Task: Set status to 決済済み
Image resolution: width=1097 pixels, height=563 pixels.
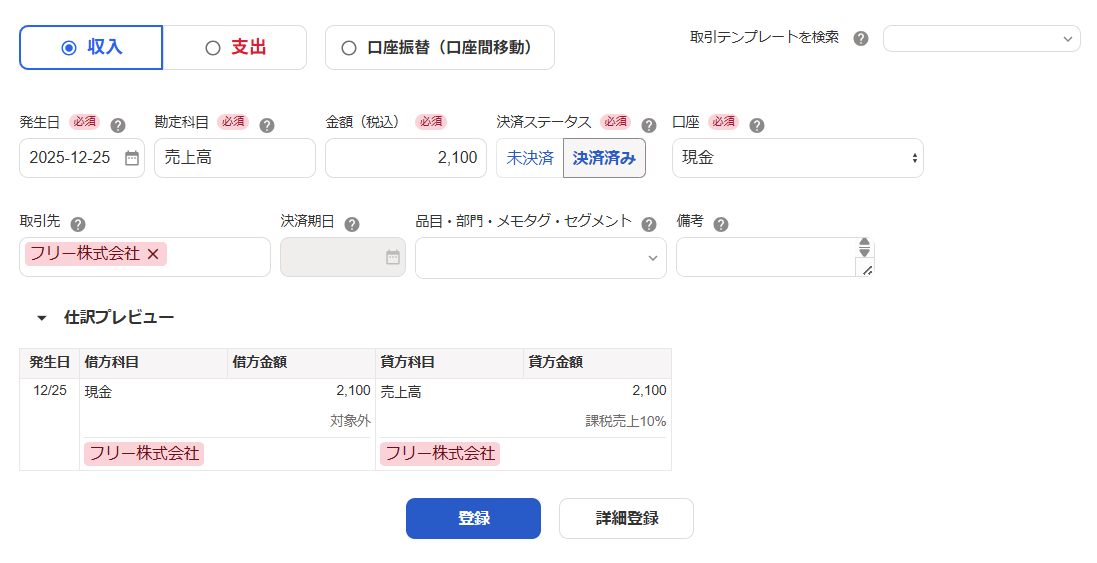Action: (604, 158)
